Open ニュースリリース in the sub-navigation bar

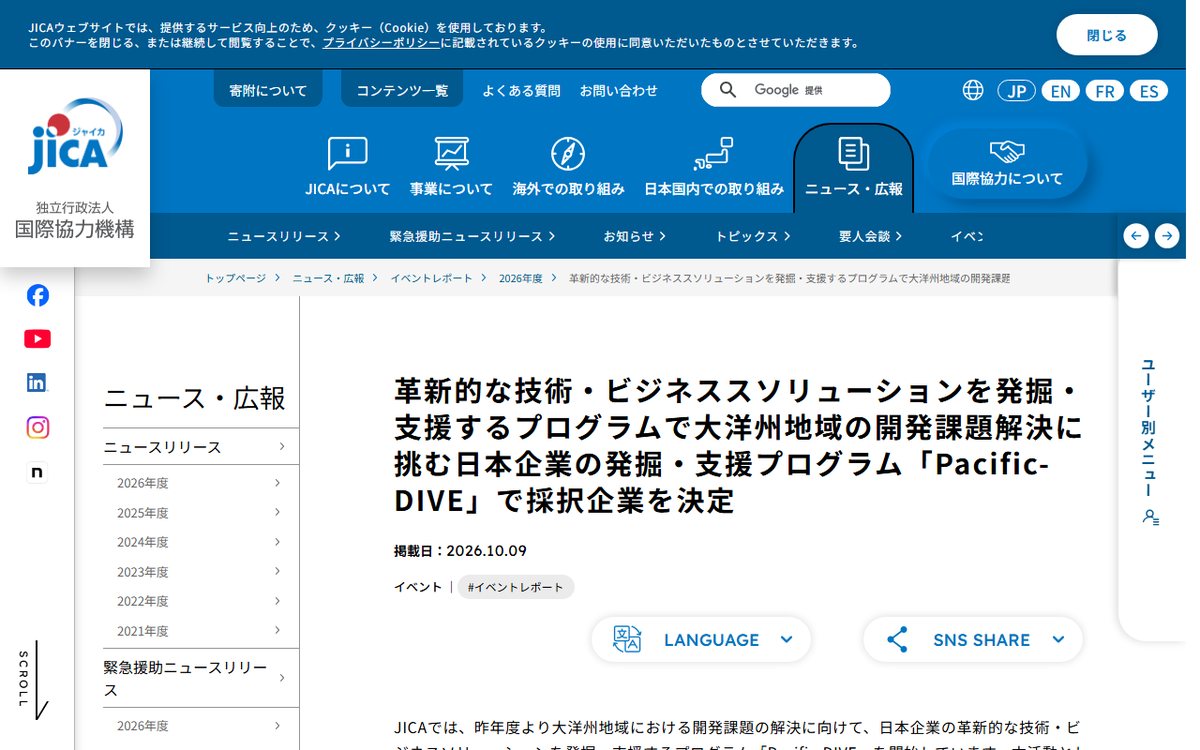tap(284, 236)
